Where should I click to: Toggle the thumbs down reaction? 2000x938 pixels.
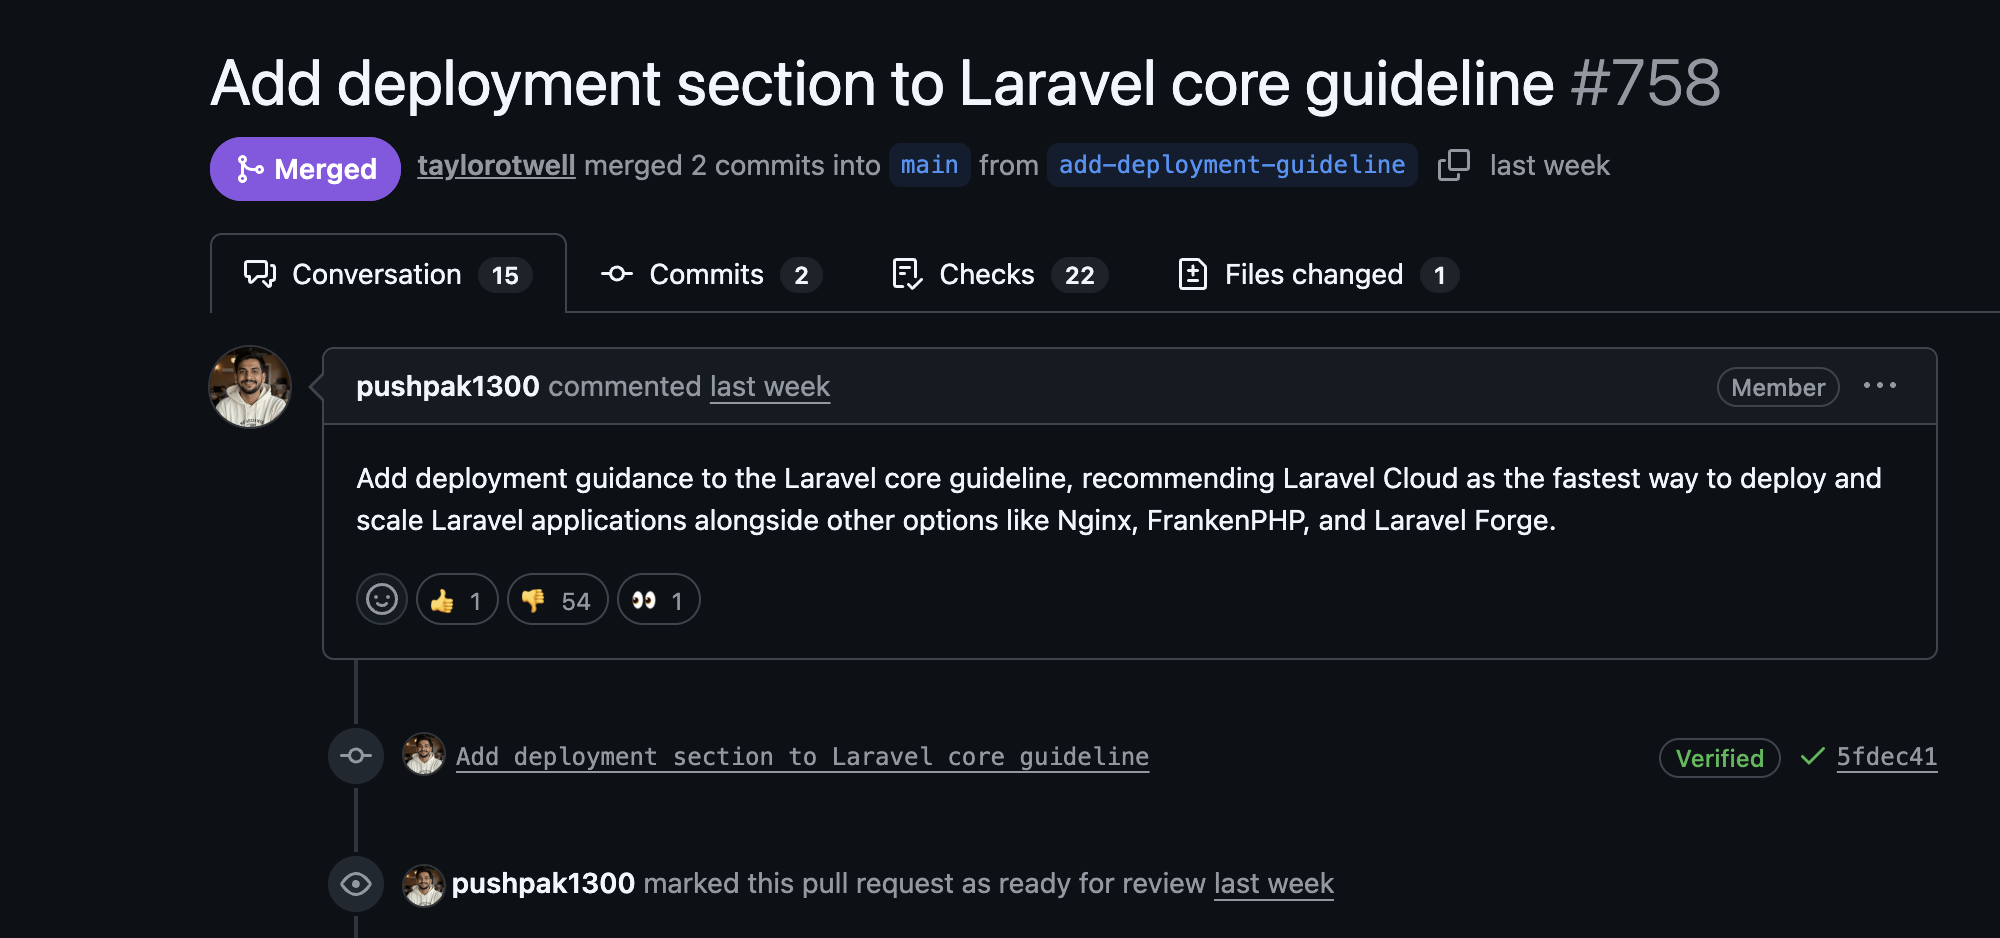(x=557, y=599)
